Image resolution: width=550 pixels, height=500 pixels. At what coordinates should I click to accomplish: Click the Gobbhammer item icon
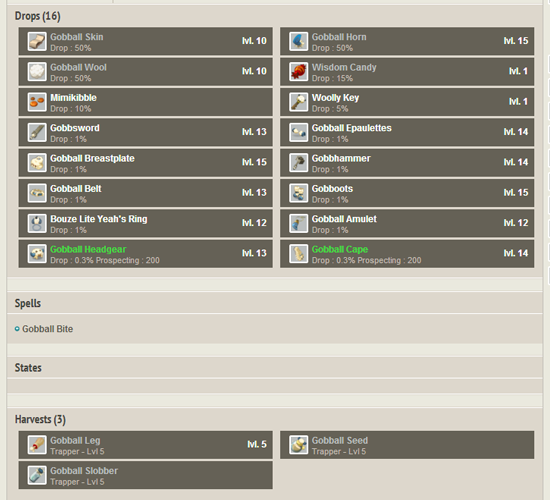pos(299,163)
